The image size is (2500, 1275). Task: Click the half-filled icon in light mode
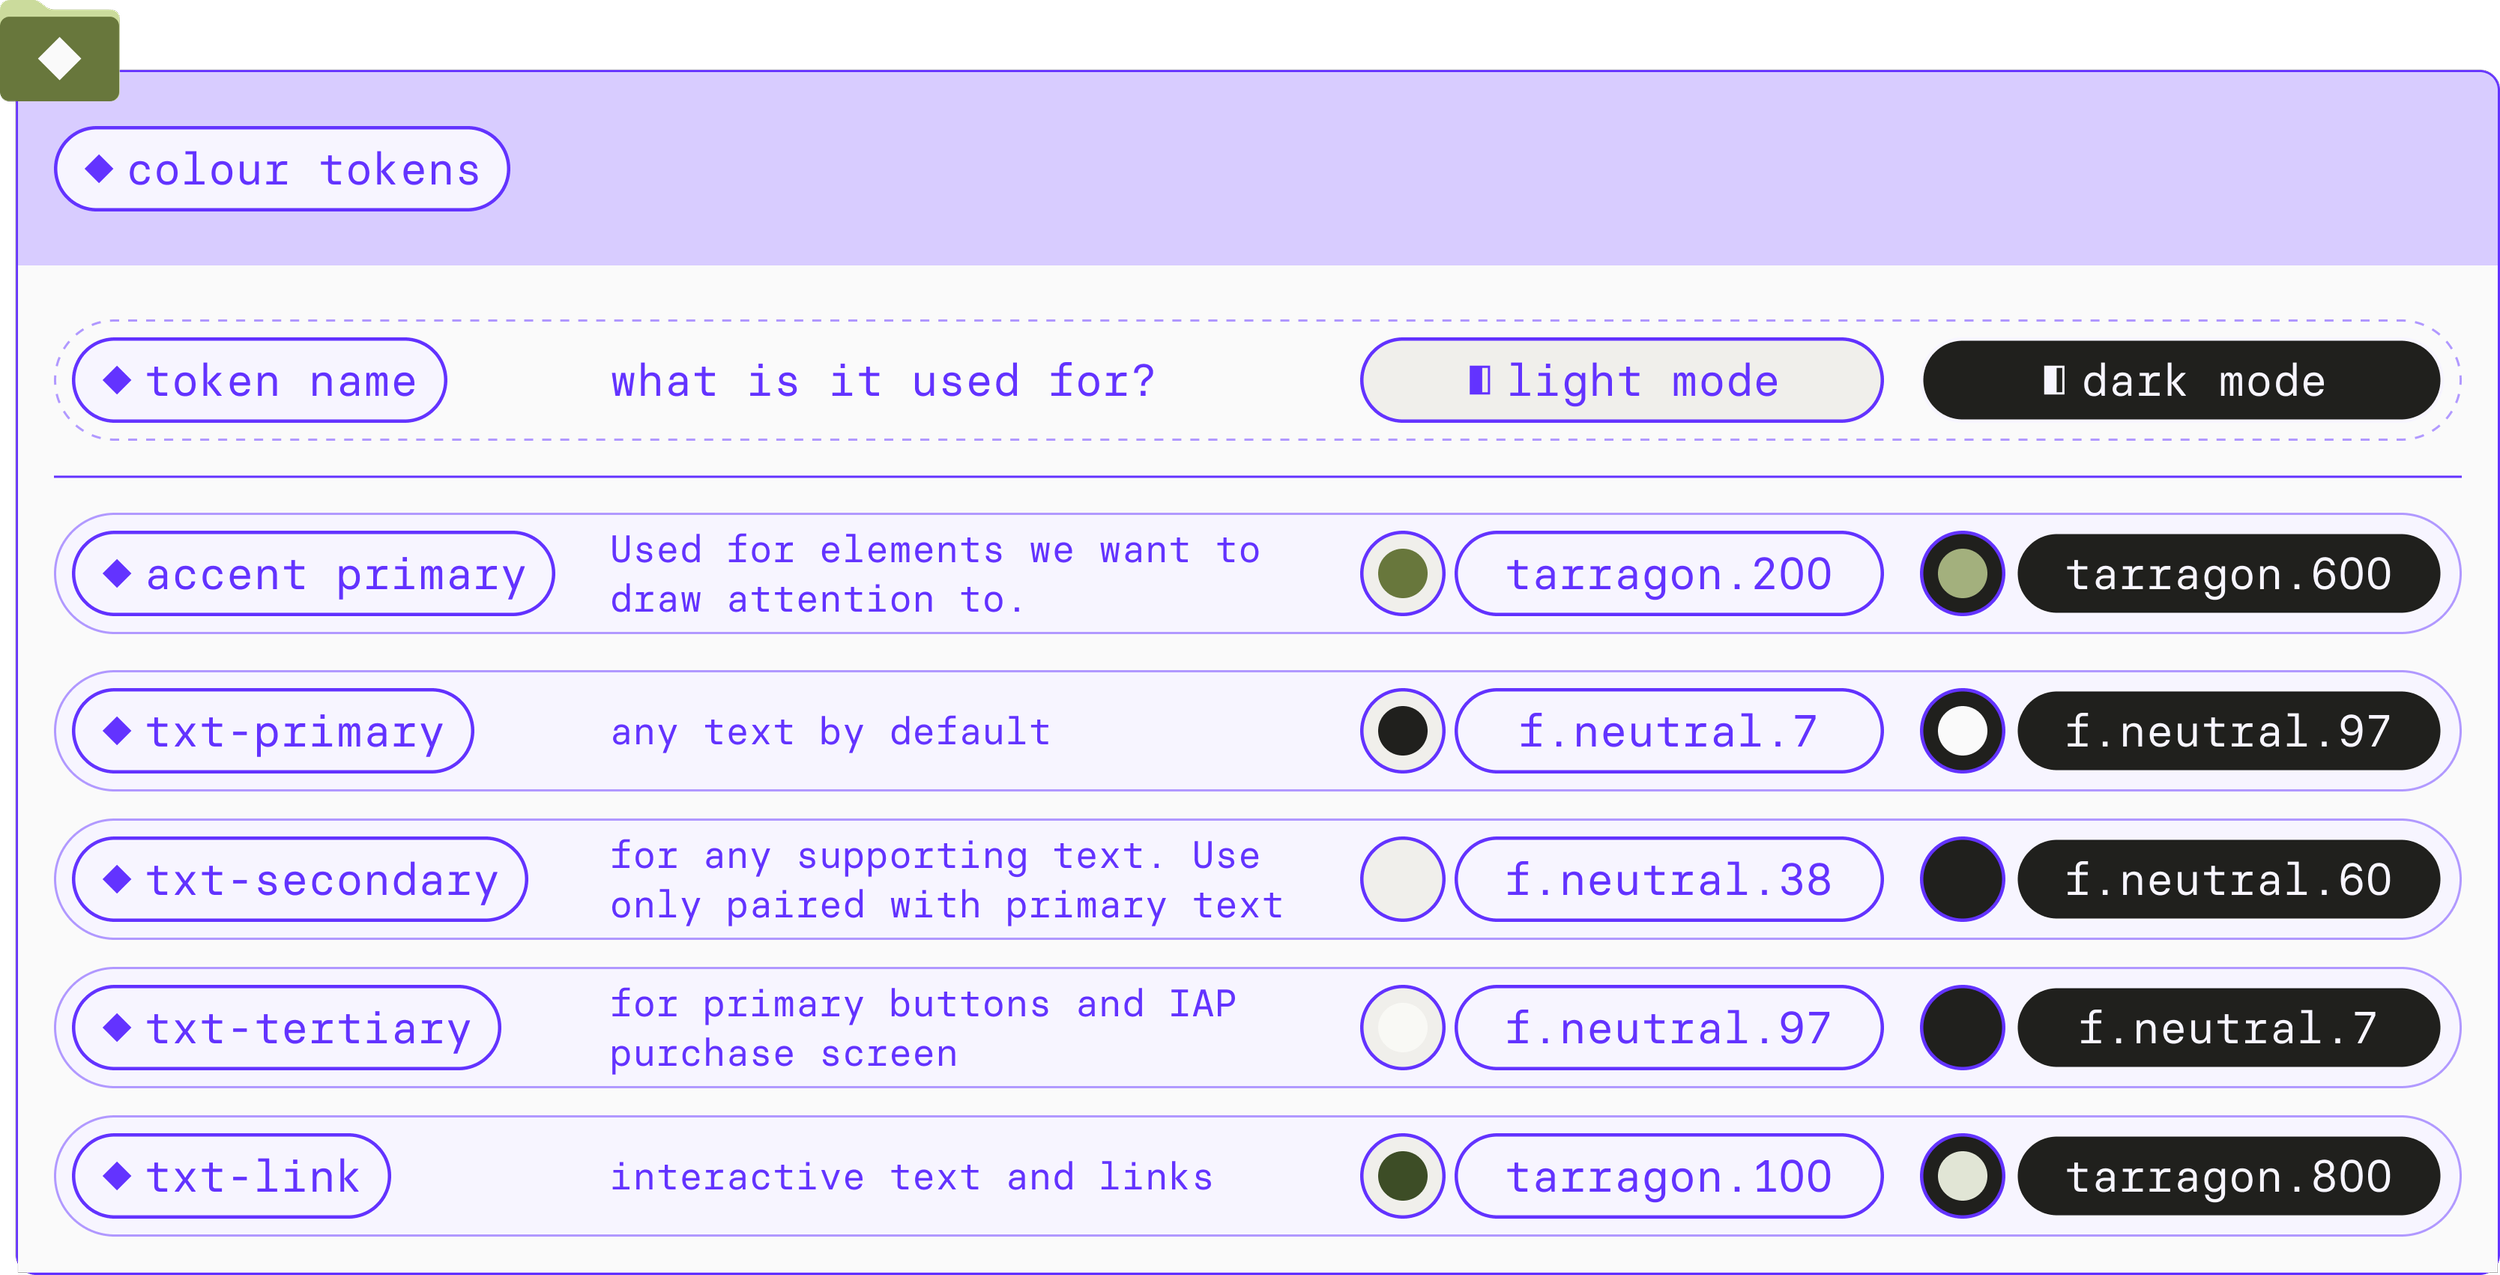coord(1479,380)
